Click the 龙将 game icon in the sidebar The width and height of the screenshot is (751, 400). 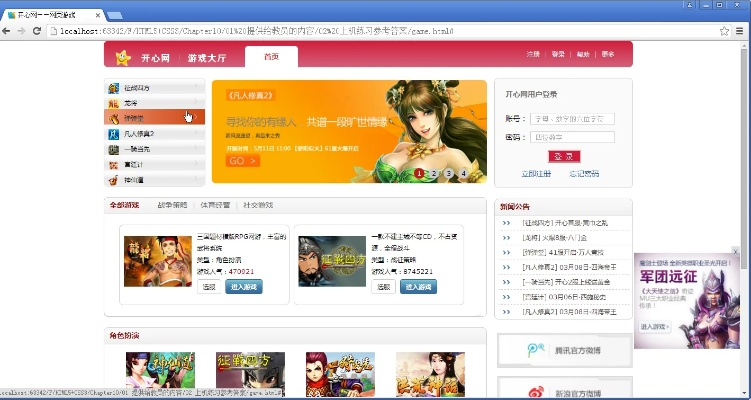(x=114, y=103)
